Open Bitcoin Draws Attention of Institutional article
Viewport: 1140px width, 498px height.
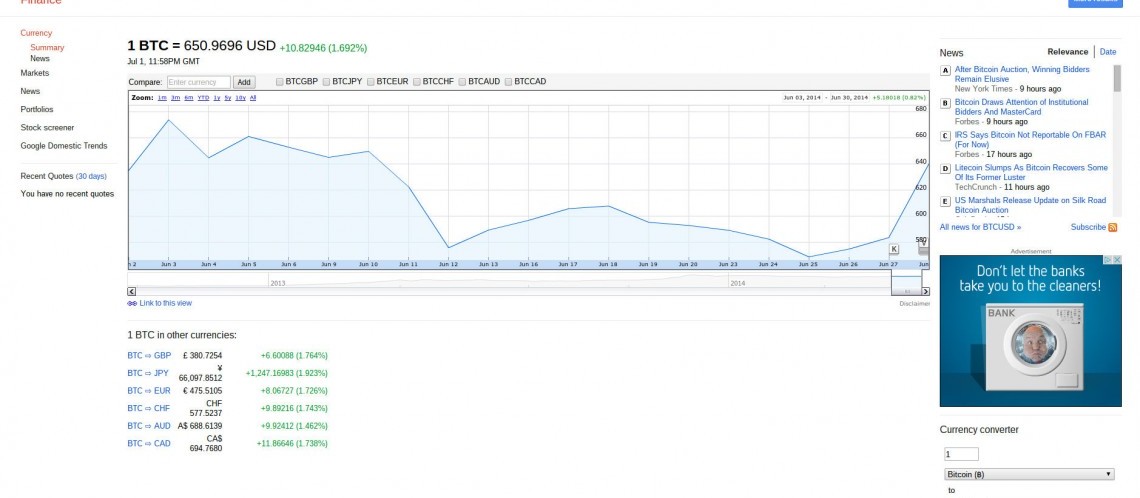point(1021,107)
